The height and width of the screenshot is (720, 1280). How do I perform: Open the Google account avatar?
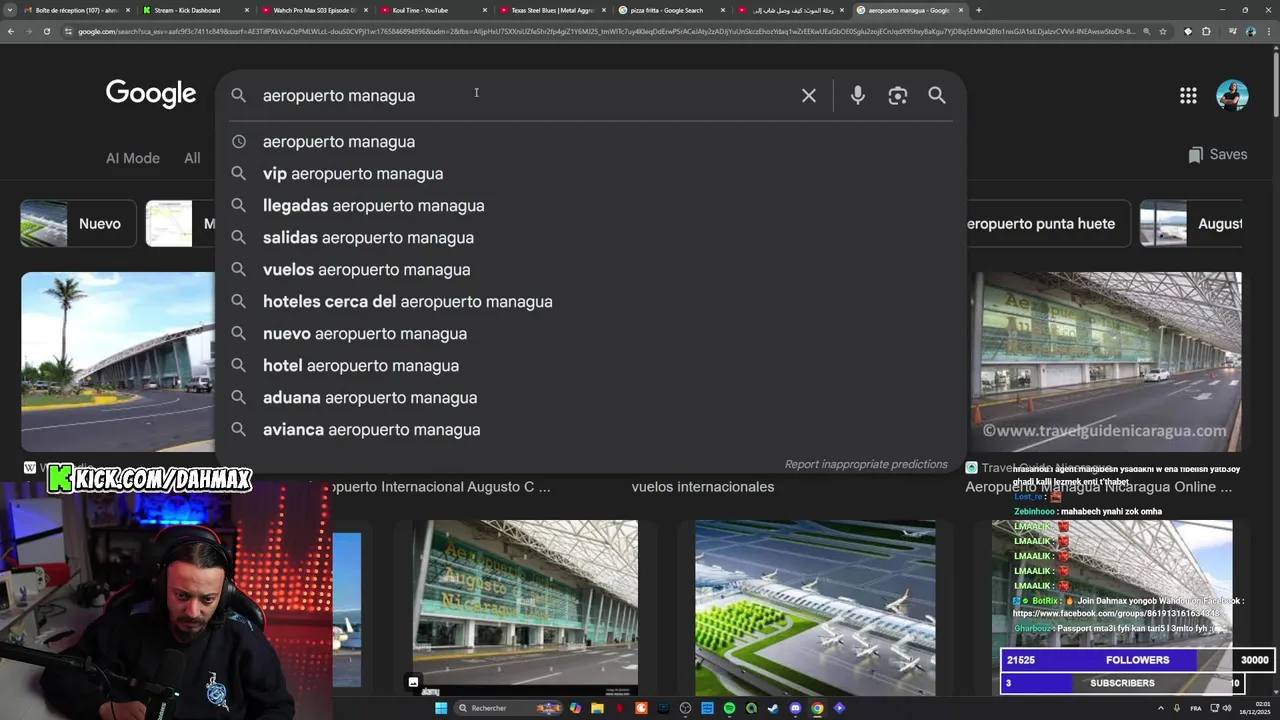pos(1232,95)
